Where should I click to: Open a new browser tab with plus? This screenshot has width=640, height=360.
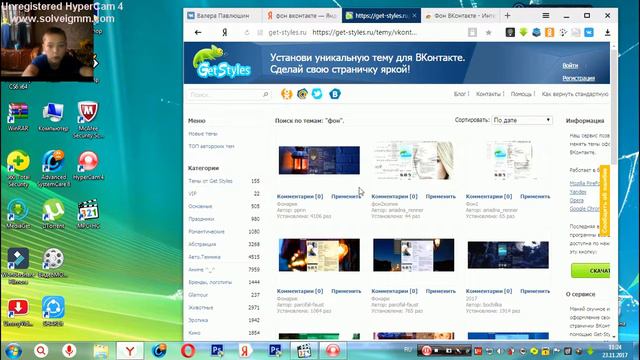(x=507, y=16)
